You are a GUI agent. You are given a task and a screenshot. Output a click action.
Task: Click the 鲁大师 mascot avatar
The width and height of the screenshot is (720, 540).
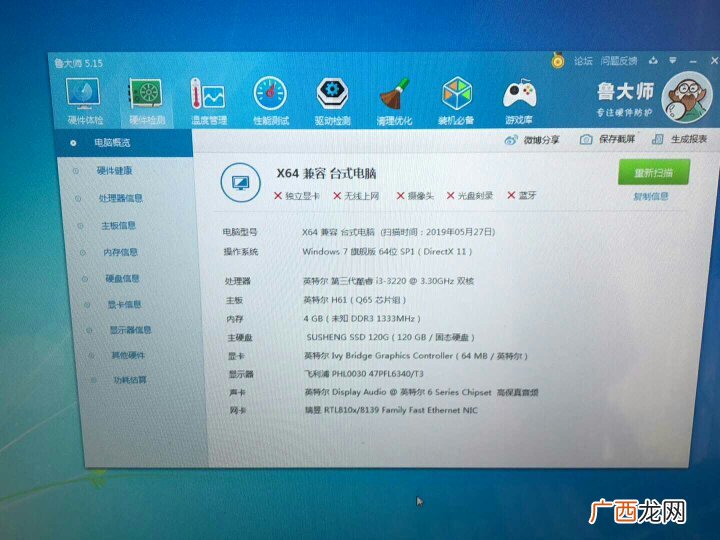pos(686,98)
